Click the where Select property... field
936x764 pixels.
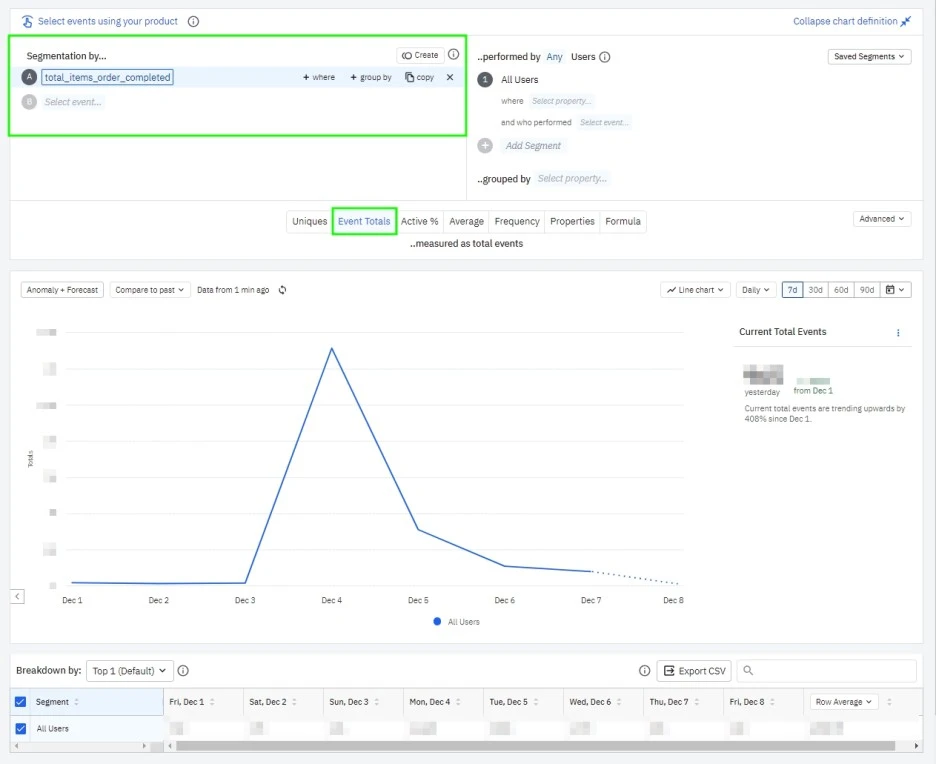(x=561, y=101)
